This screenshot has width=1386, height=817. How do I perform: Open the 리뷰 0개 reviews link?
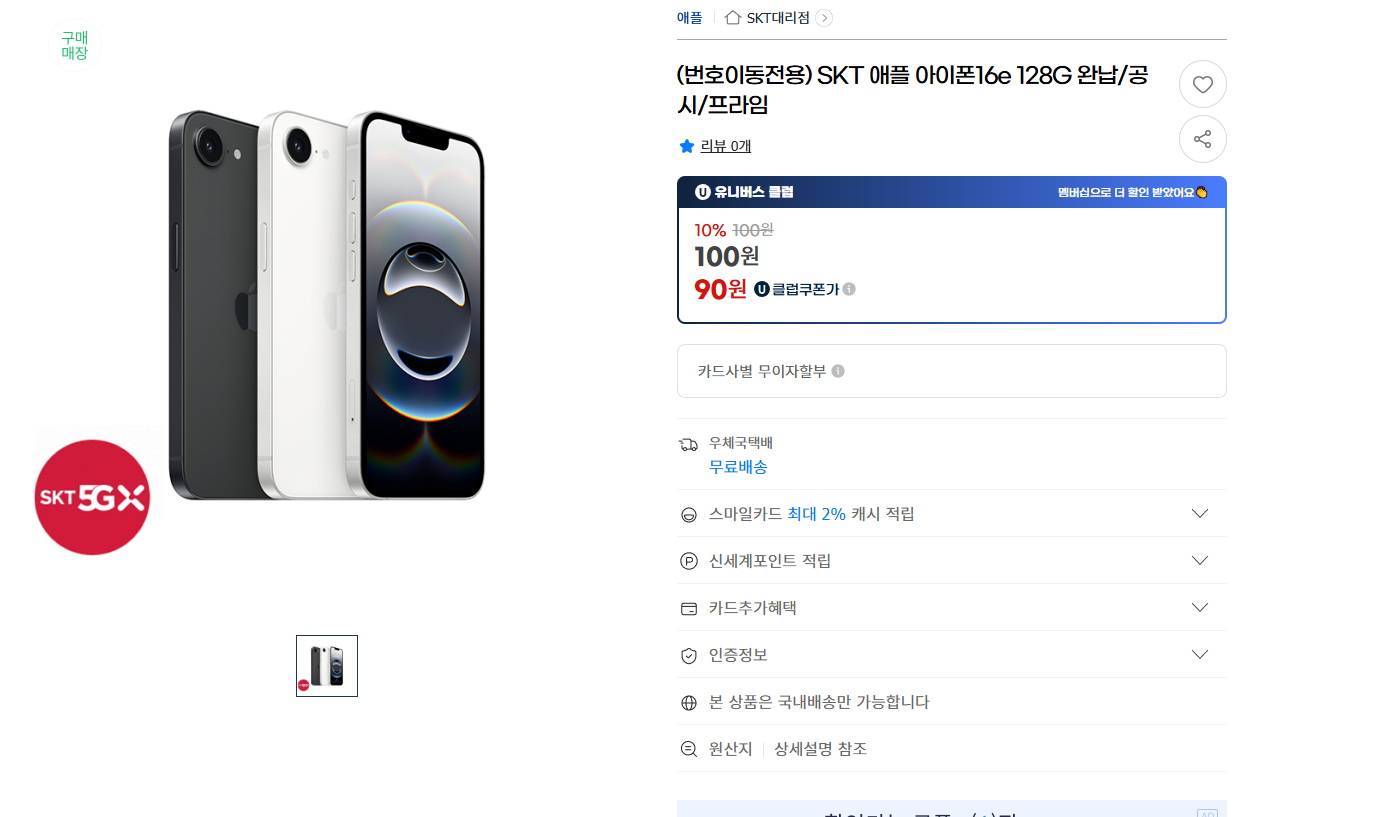pos(726,146)
